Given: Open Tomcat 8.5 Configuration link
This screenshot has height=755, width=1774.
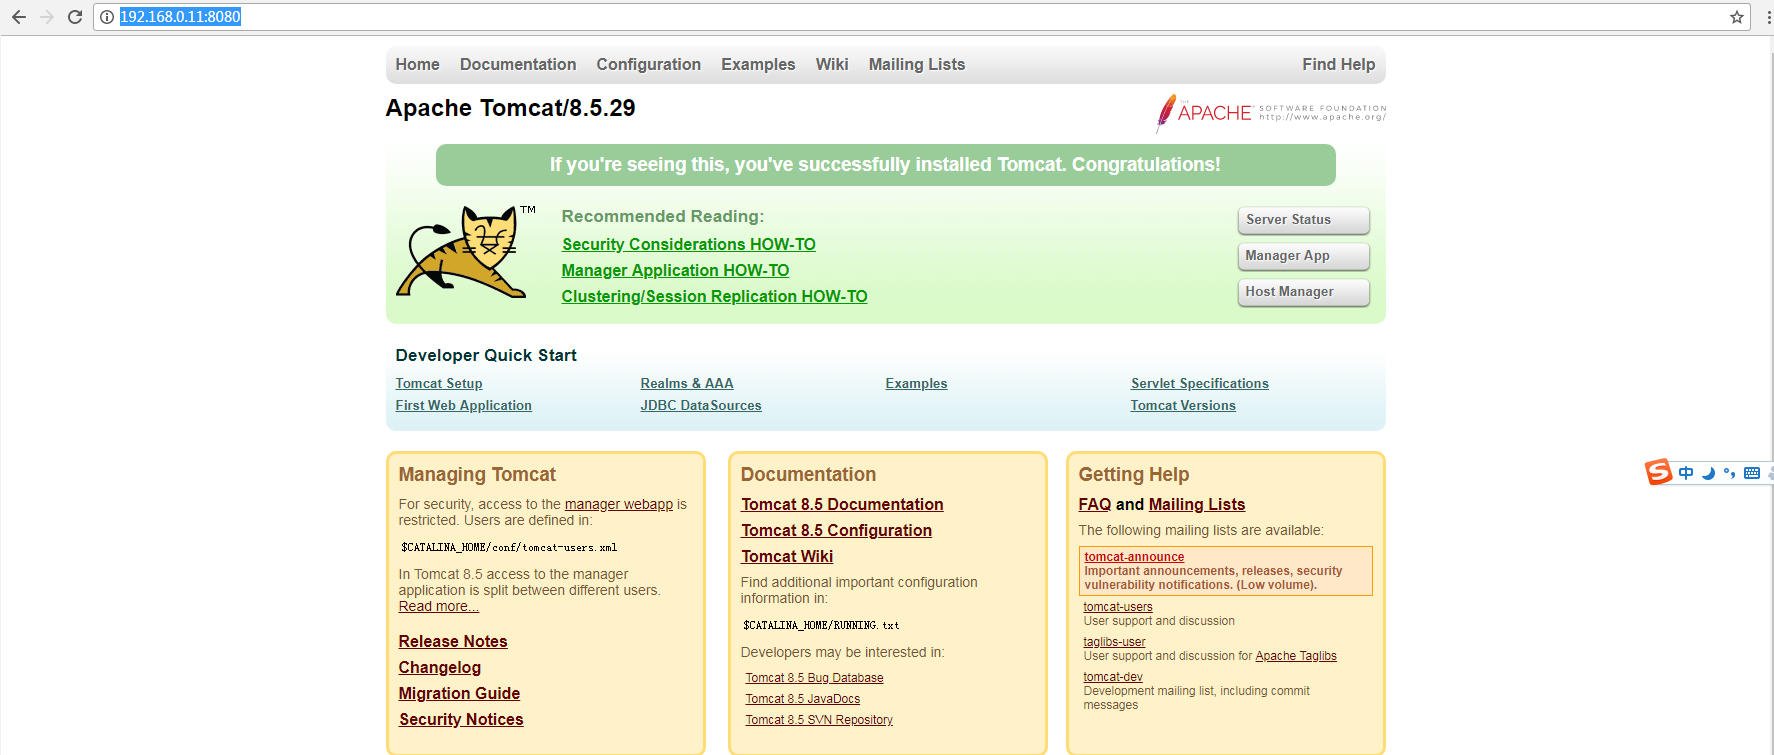Looking at the screenshot, I should coord(836,531).
